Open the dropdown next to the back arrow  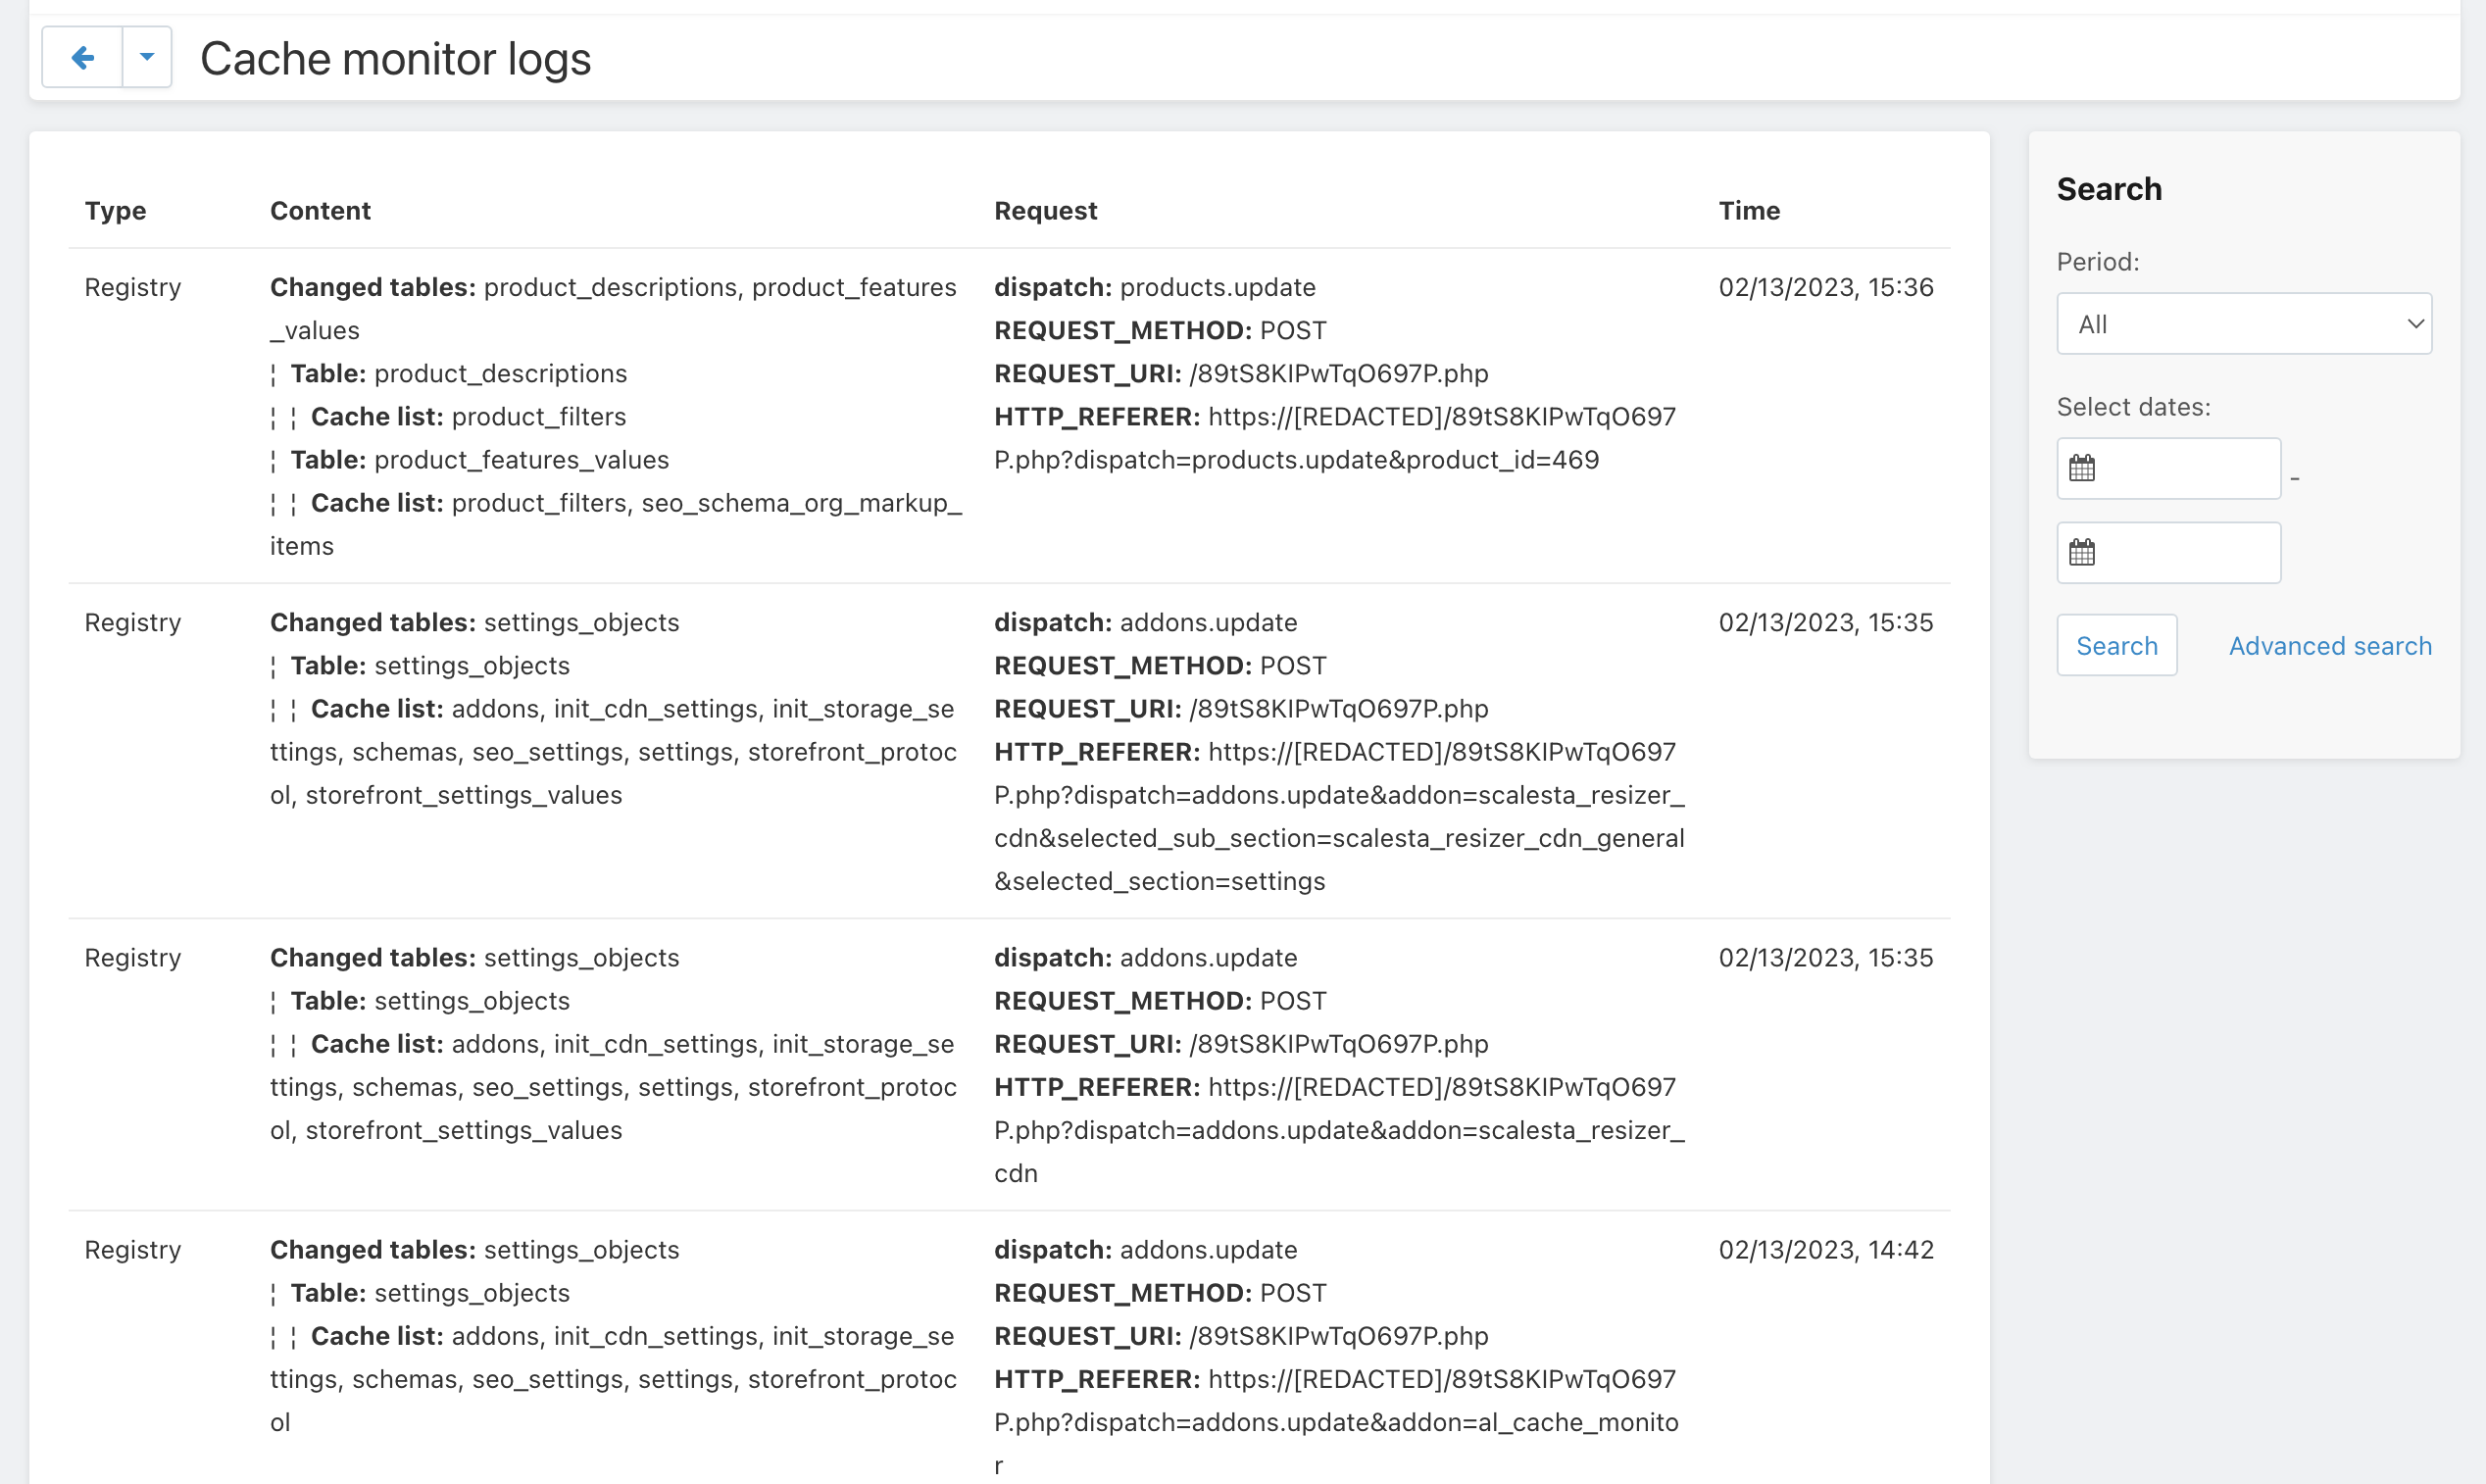146,57
